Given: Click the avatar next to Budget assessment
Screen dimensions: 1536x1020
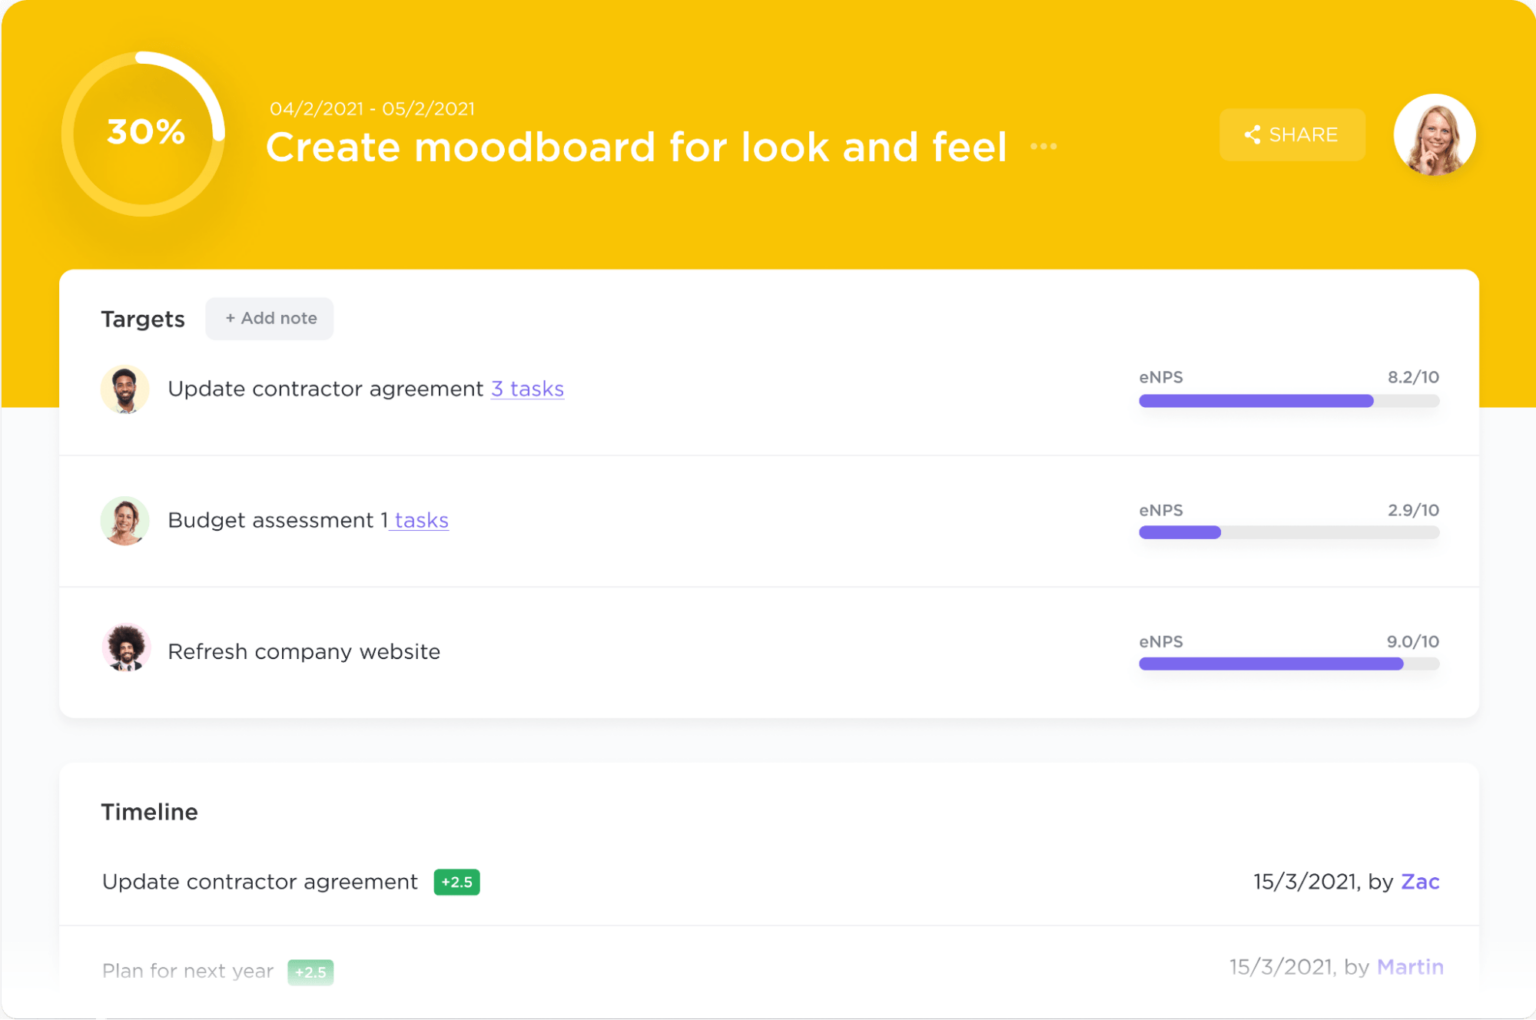Looking at the screenshot, I should [x=124, y=521].
